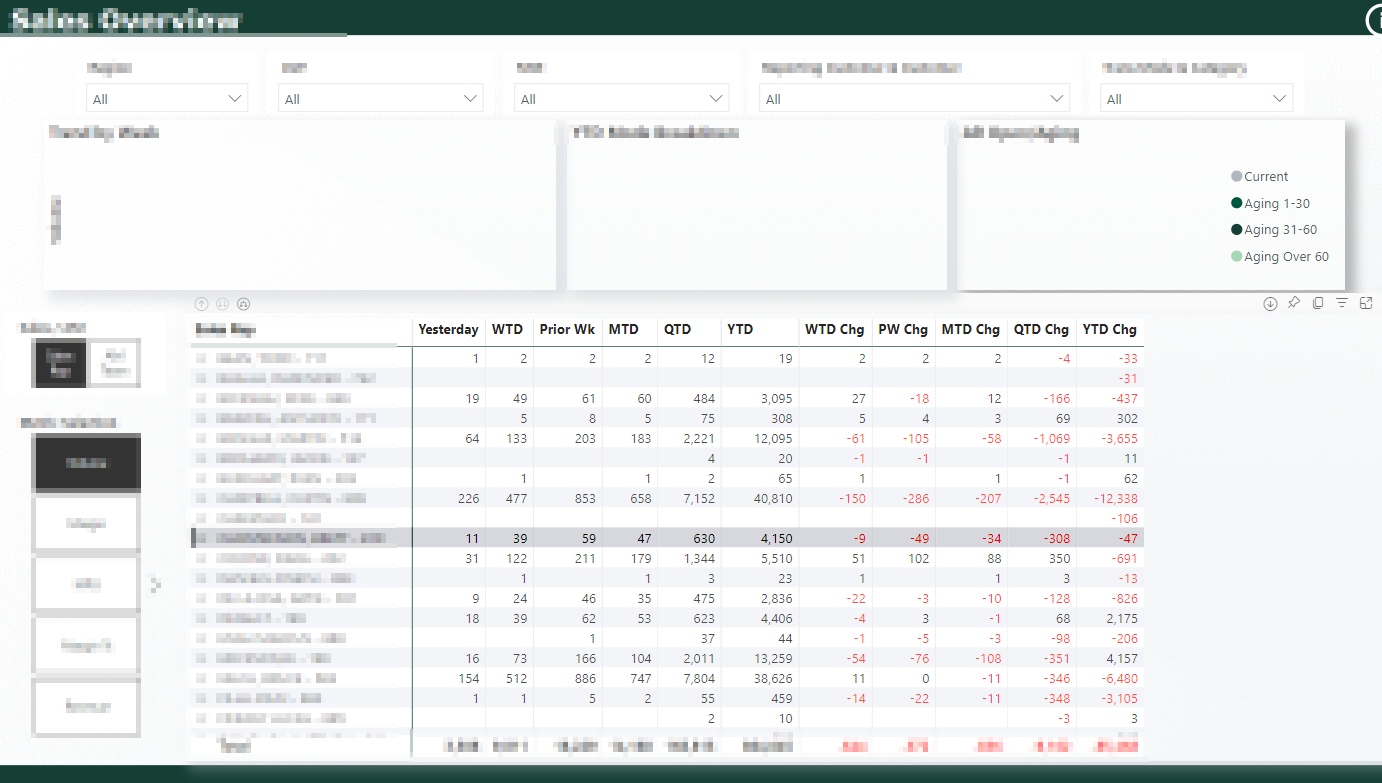Sort by the MTD column header
1382x783 pixels.
[x=623, y=329]
